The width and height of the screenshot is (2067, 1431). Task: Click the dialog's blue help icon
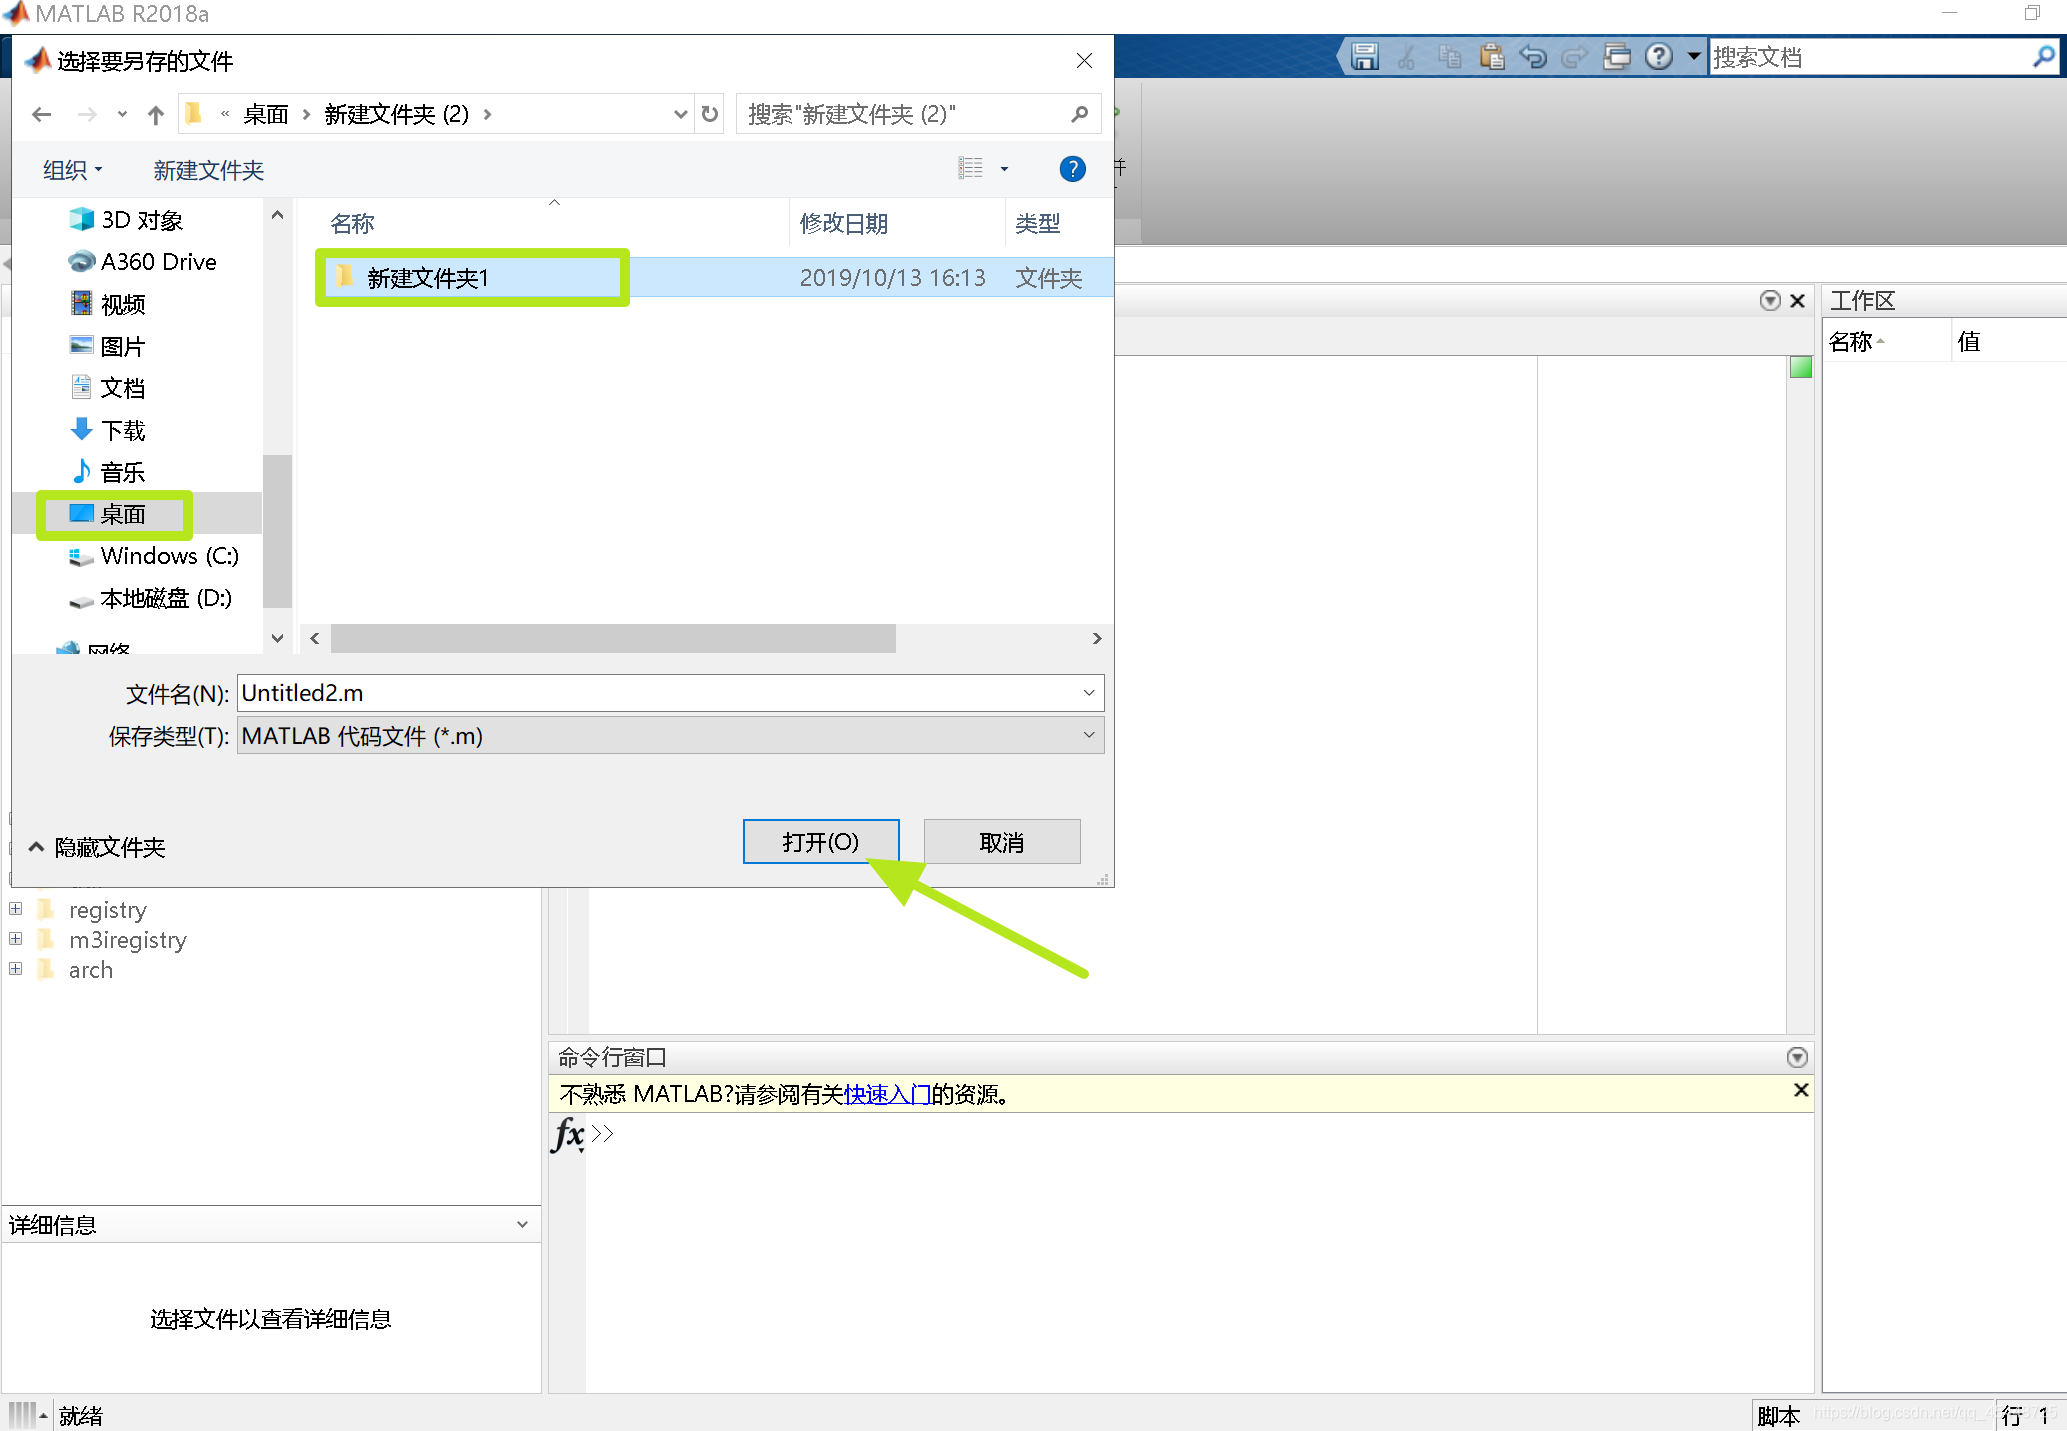click(1072, 169)
